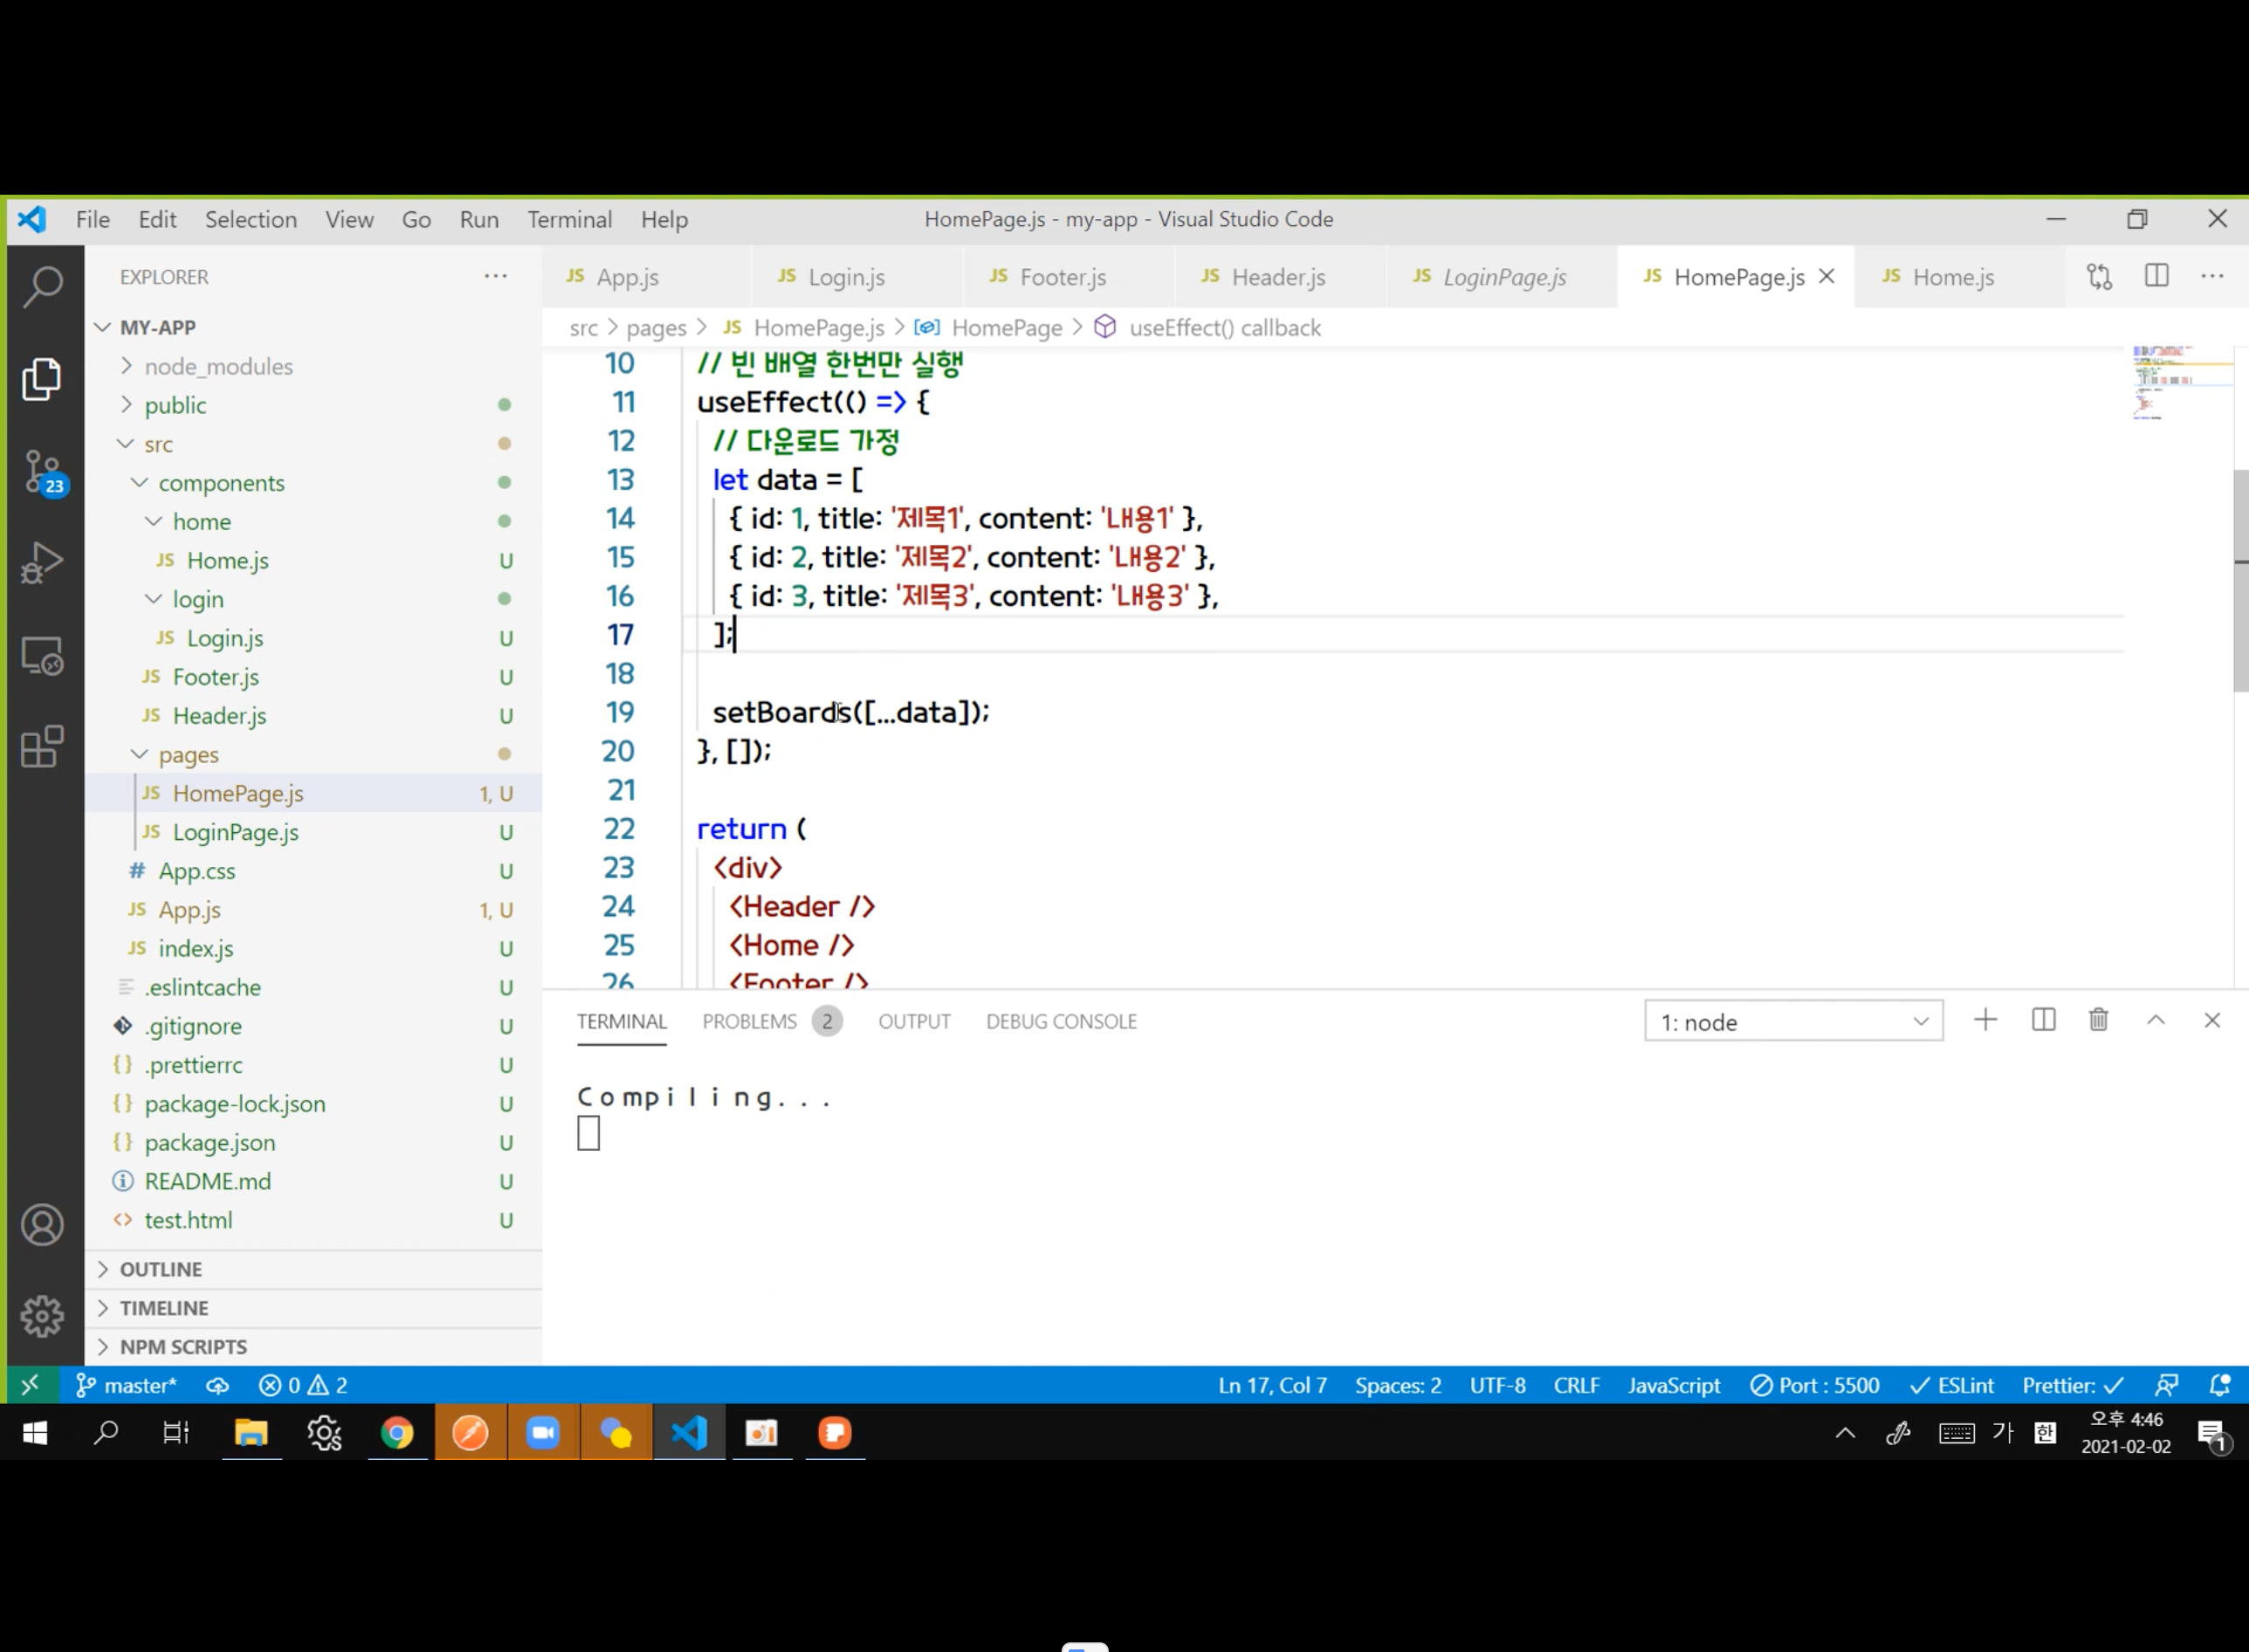Change language mode JavaScript
This screenshot has width=2249, height=1652.
[x=1674, y=1385]
